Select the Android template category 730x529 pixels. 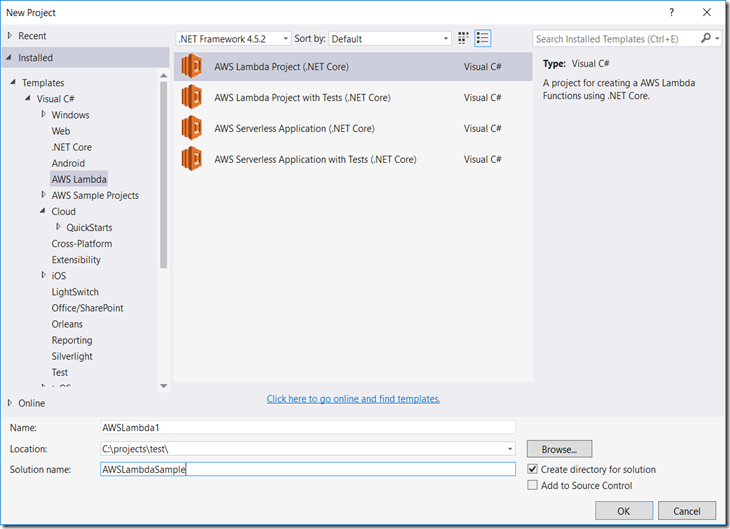pyautogui.click(x=68, y=163)
